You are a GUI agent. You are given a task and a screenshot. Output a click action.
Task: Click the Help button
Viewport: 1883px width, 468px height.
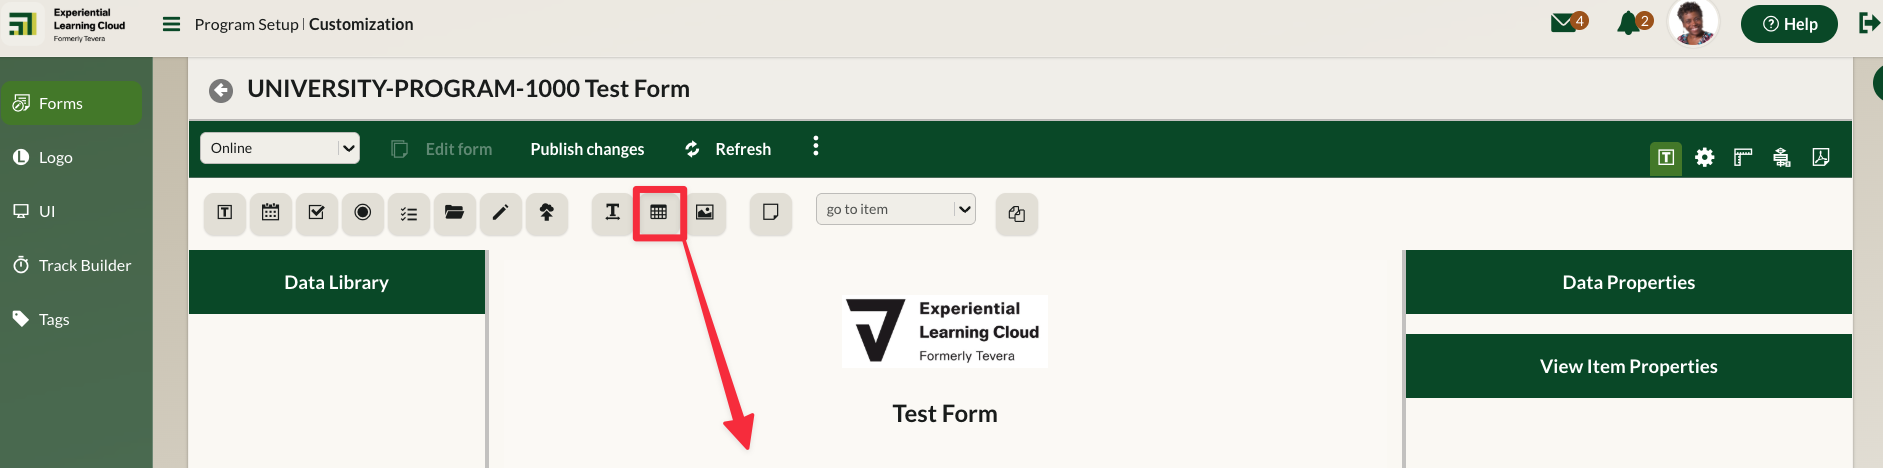[x=1789, y=24]
